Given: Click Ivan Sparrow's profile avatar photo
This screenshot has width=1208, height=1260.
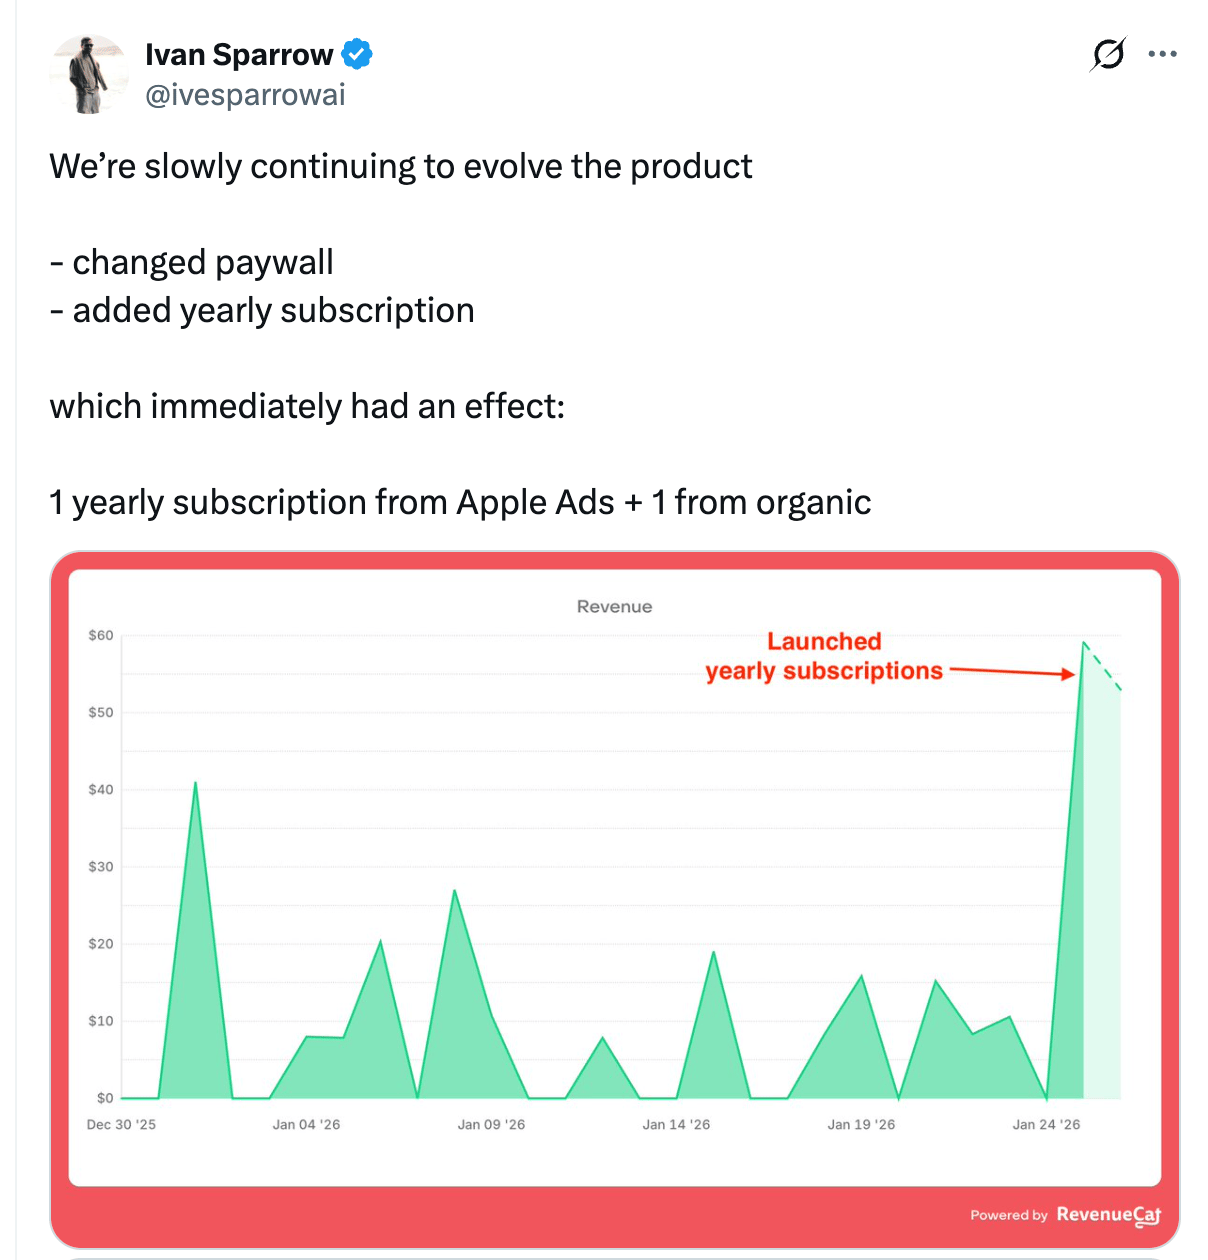Looking at the screenshot, I should pyautogui.click(x=89, y=75).
